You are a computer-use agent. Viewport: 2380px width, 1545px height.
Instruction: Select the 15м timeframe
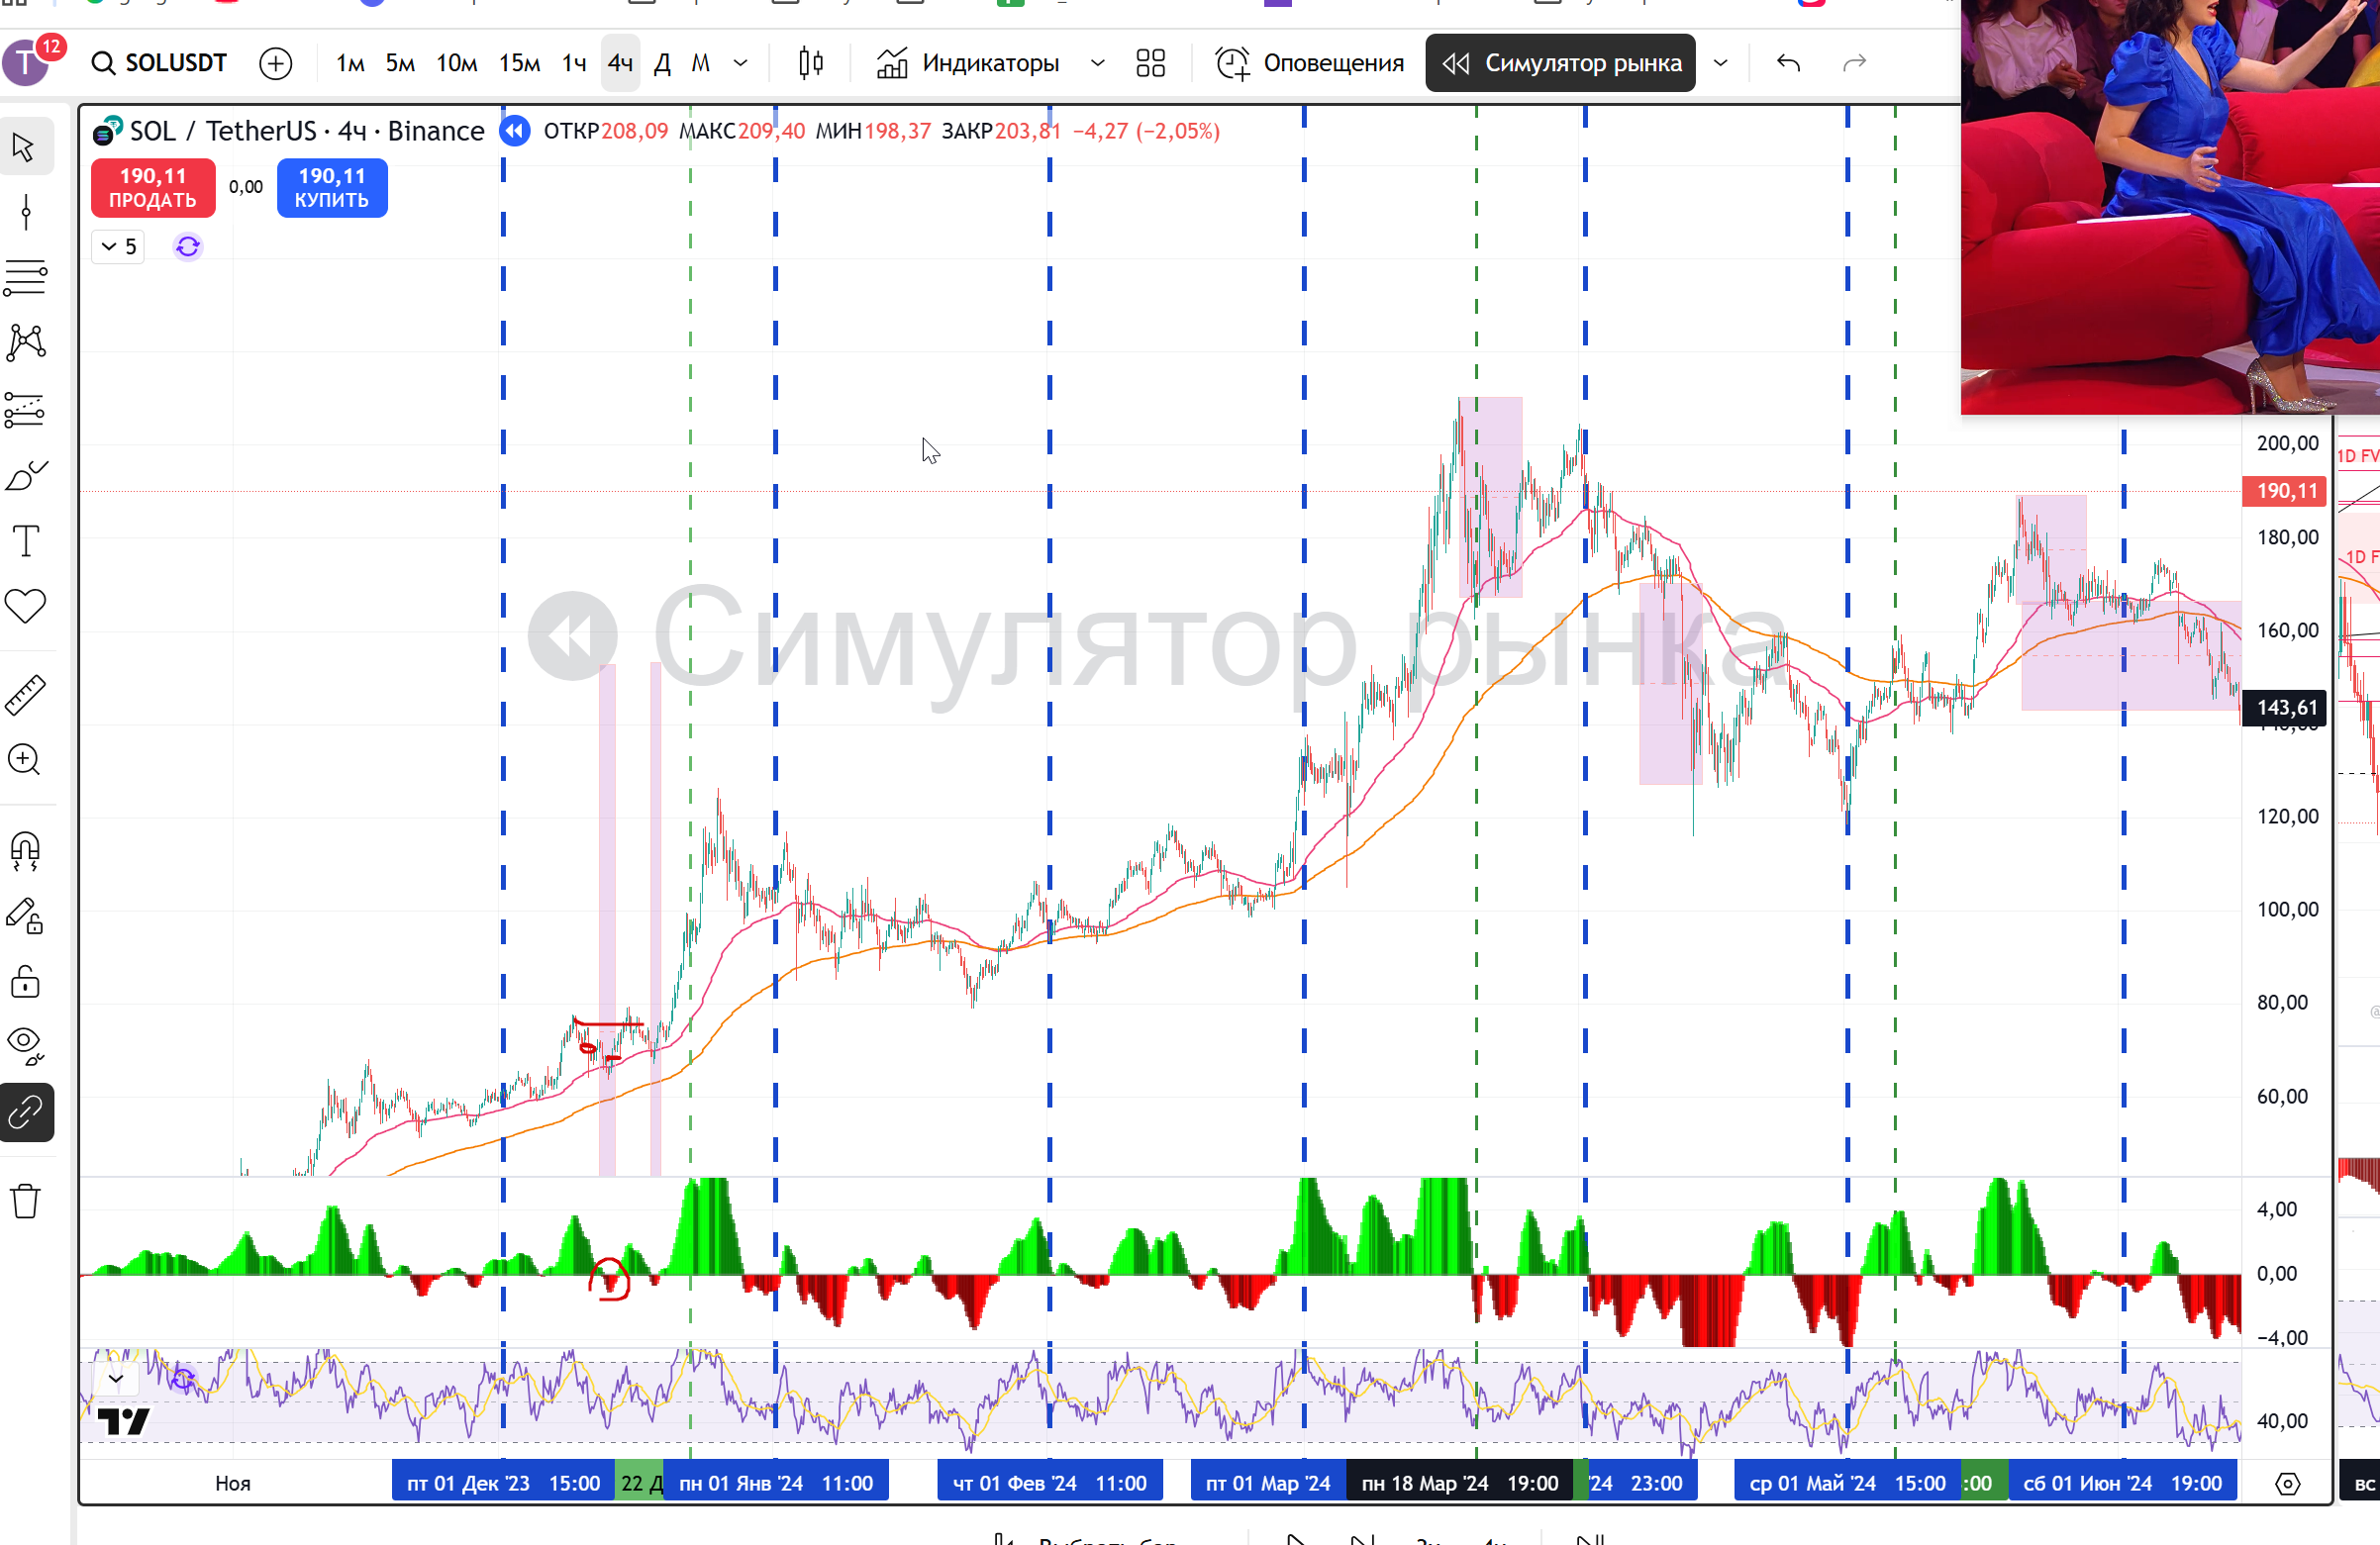[519, 63]
